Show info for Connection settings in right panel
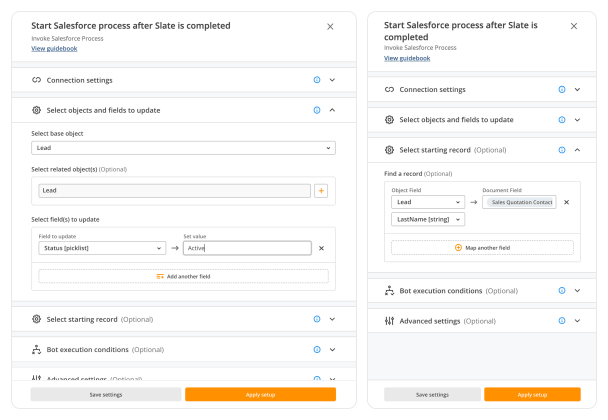 coord(562,89)
